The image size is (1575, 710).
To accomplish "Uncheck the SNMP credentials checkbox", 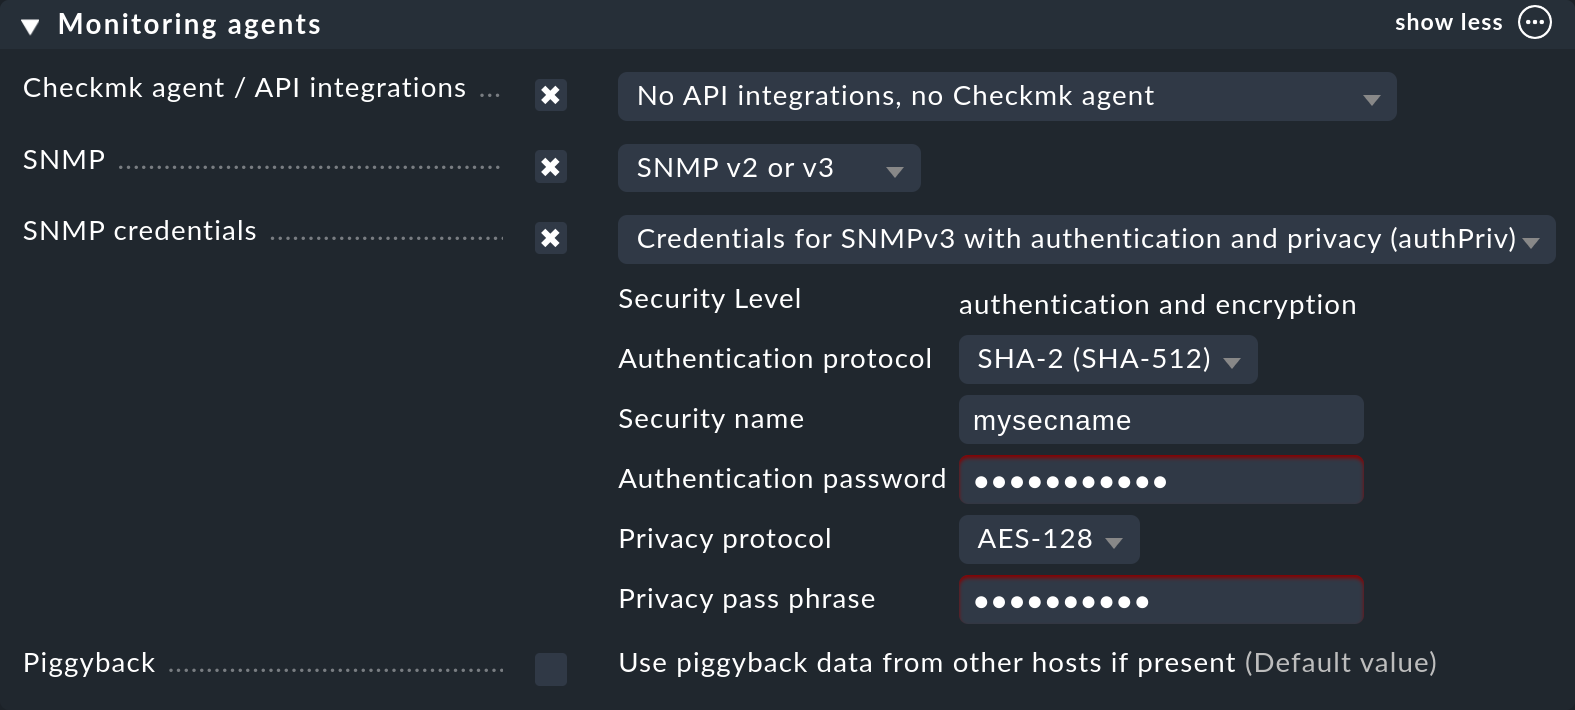I will point(550,238).
